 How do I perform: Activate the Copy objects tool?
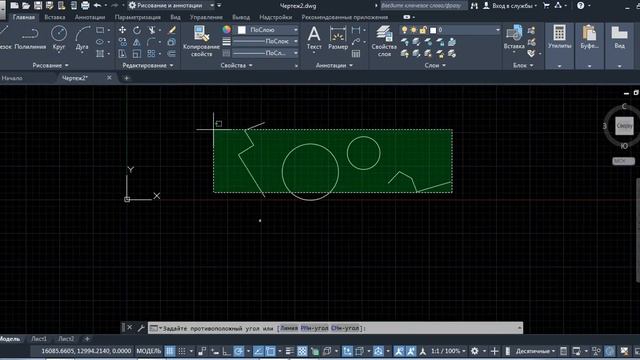[122, 42]
